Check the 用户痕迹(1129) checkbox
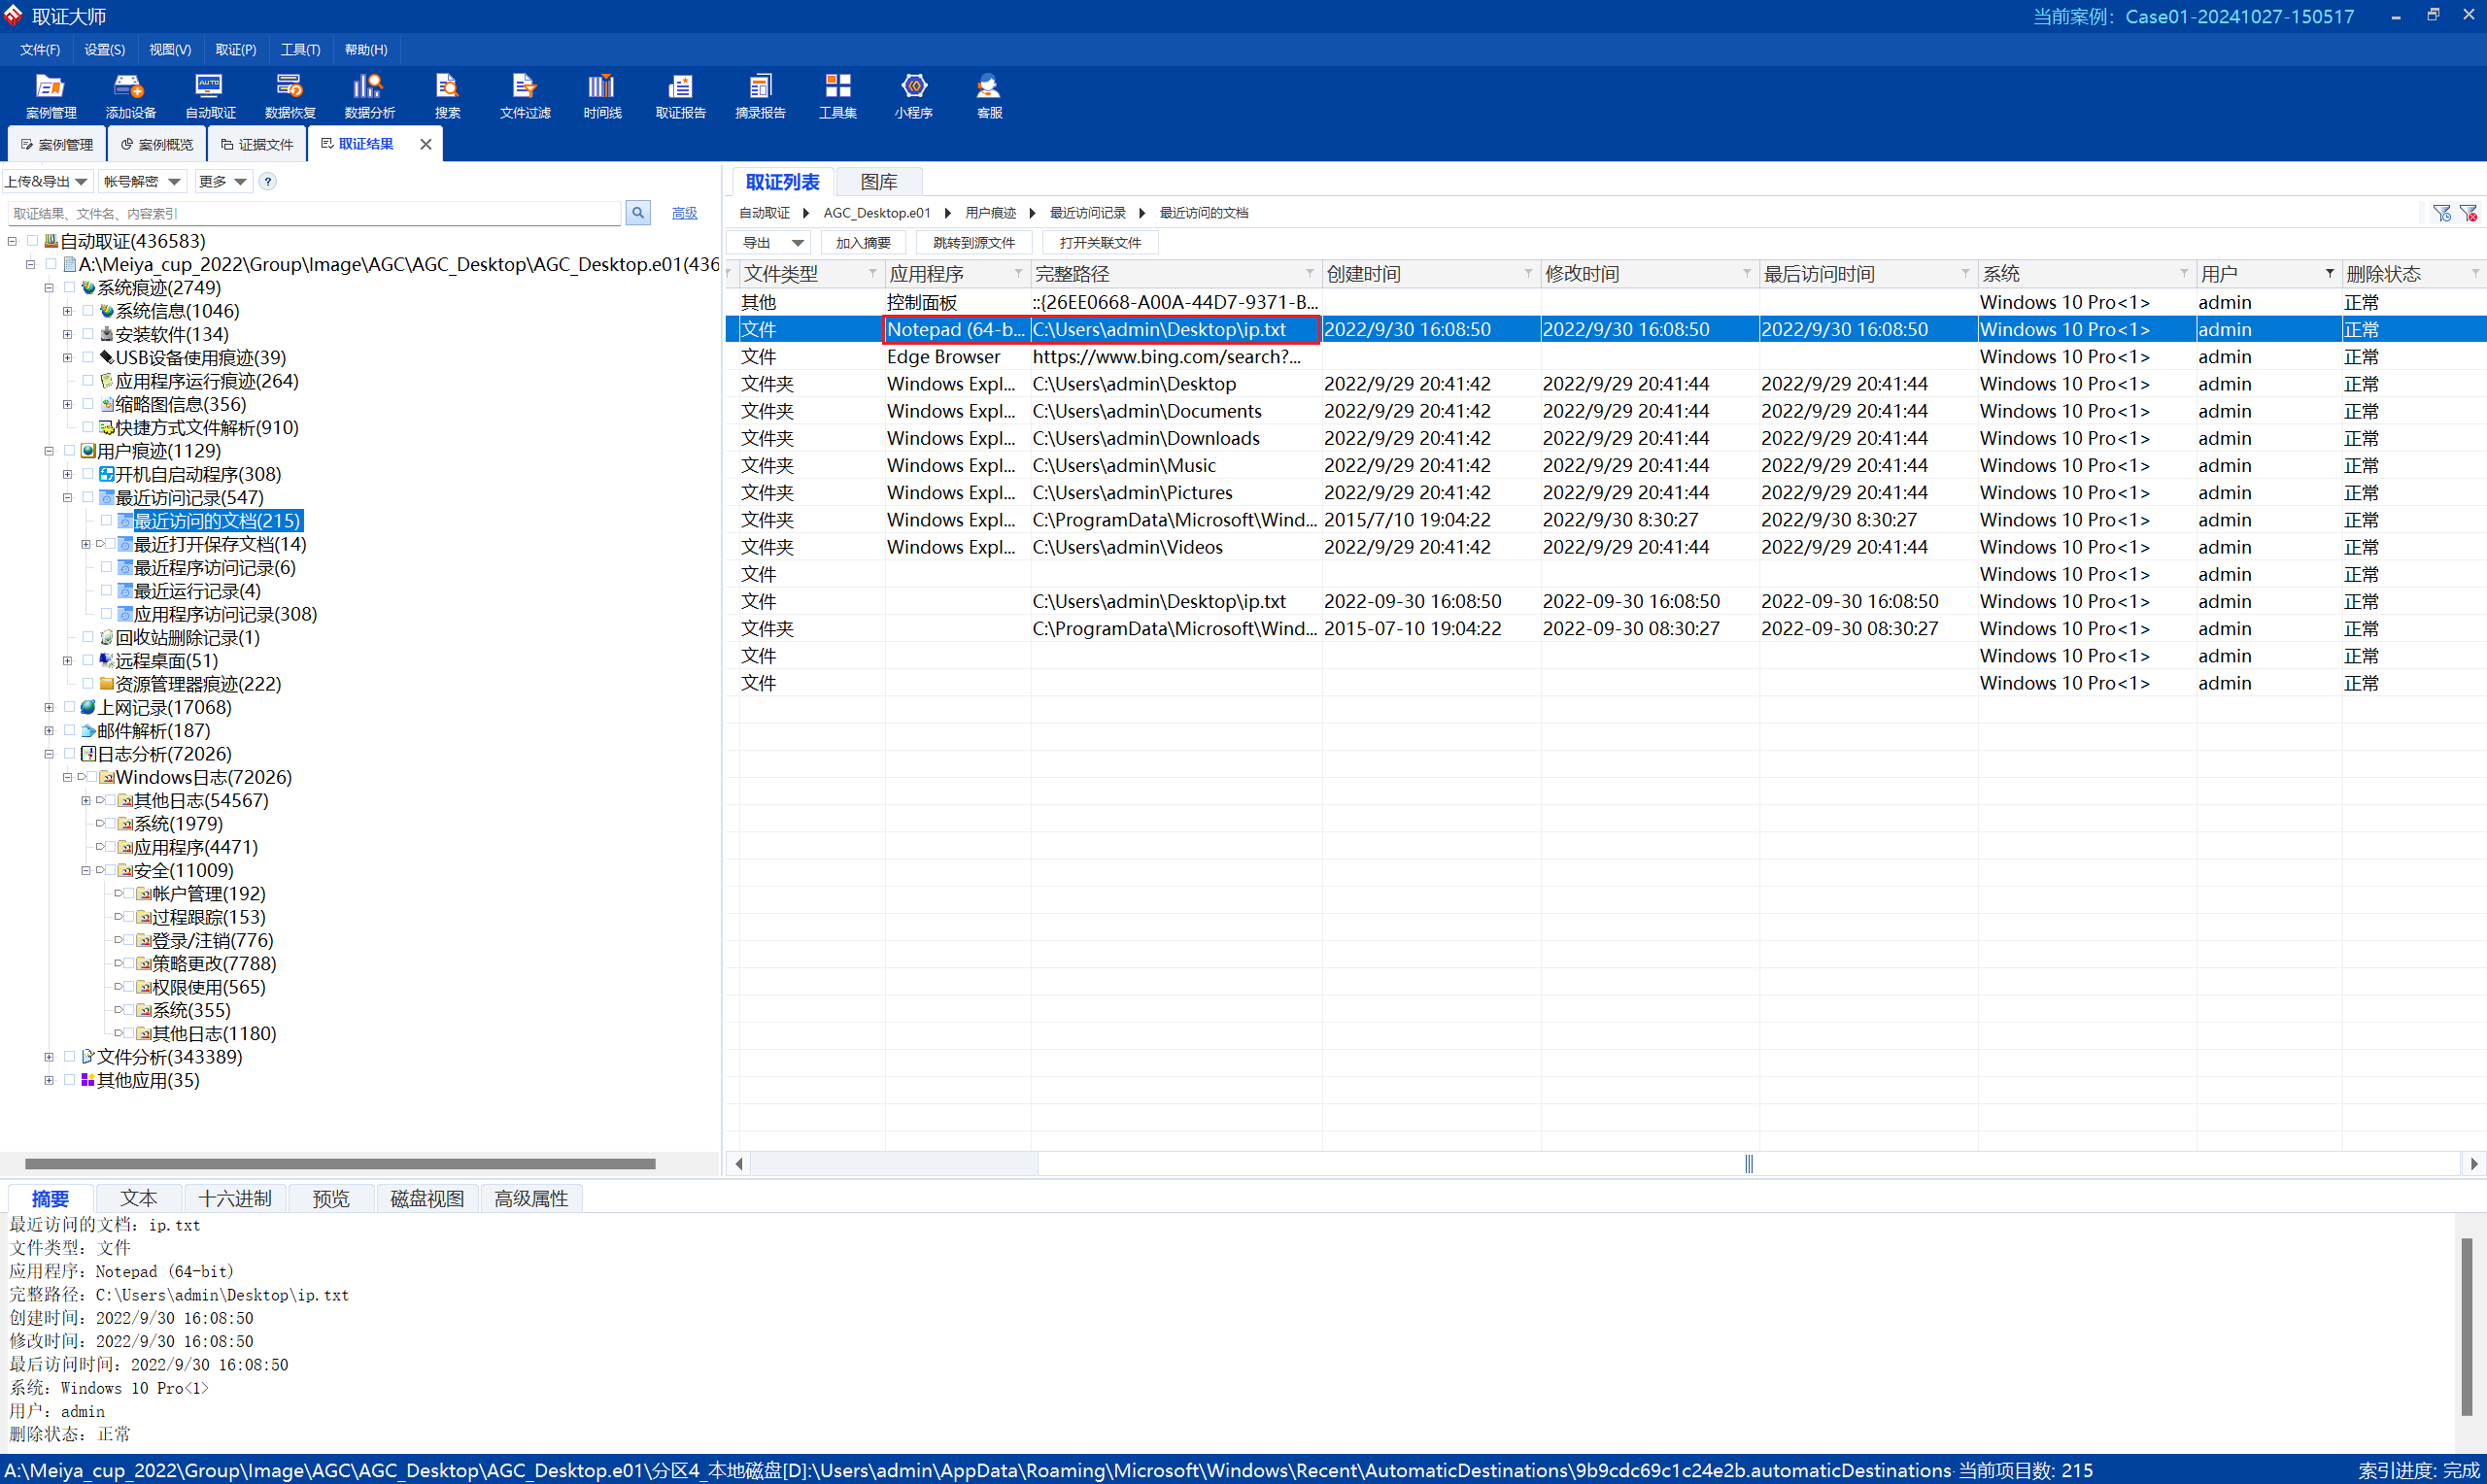 point(69,451)
